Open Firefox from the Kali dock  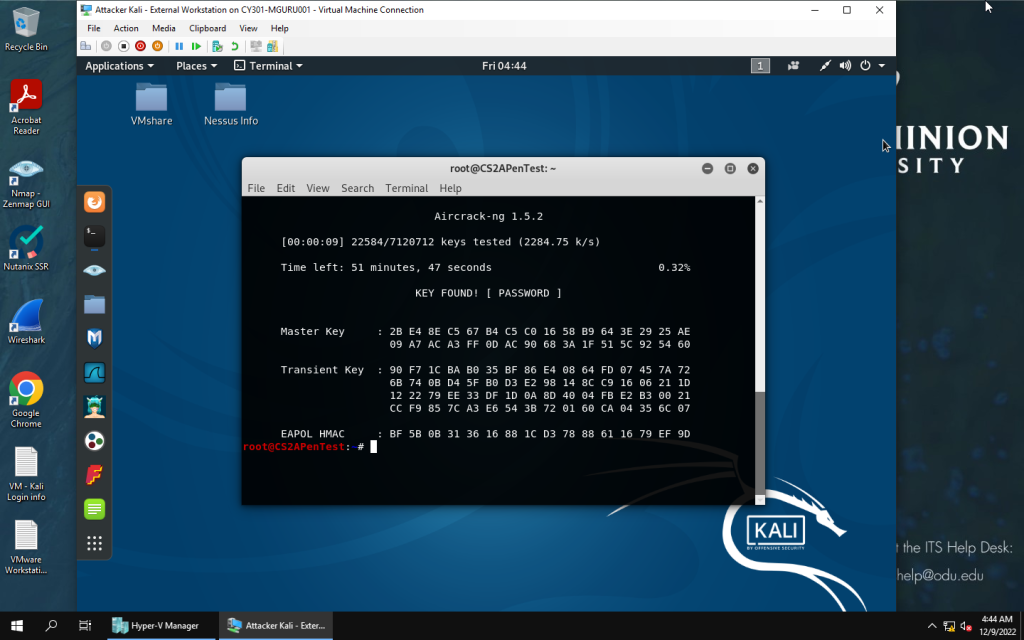point(95,202)
